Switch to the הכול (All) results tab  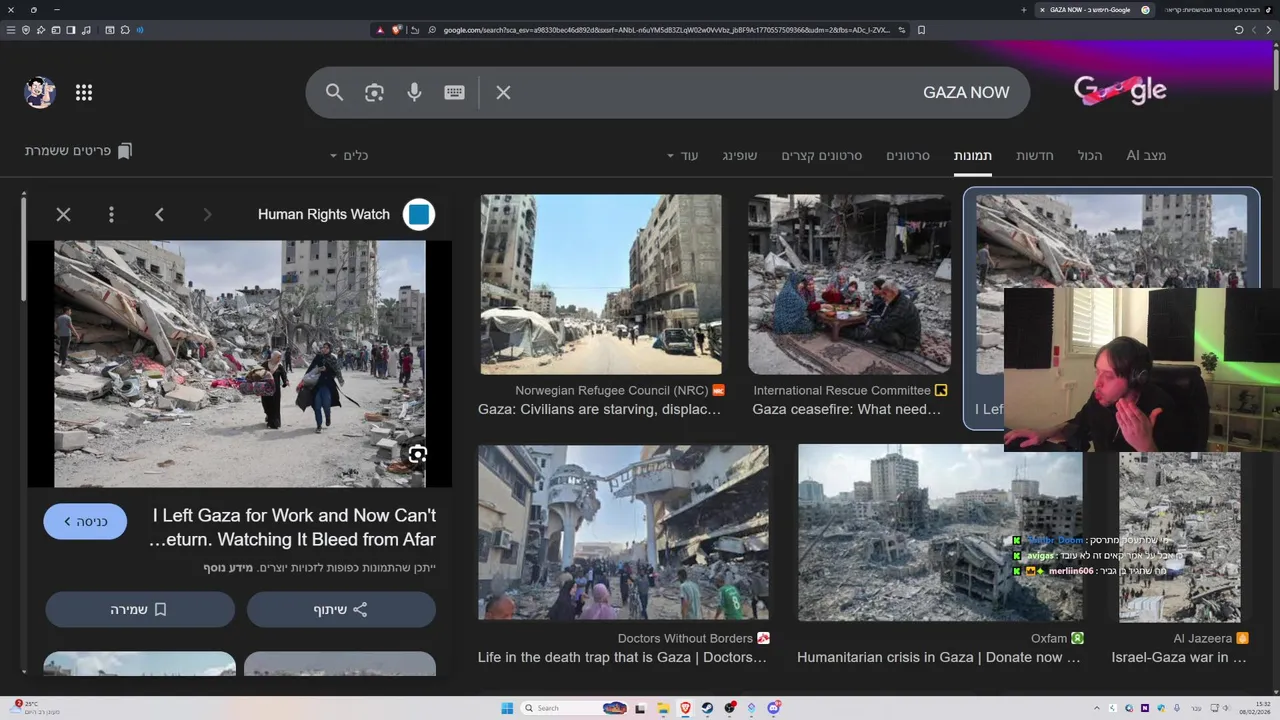point(1090,155)
